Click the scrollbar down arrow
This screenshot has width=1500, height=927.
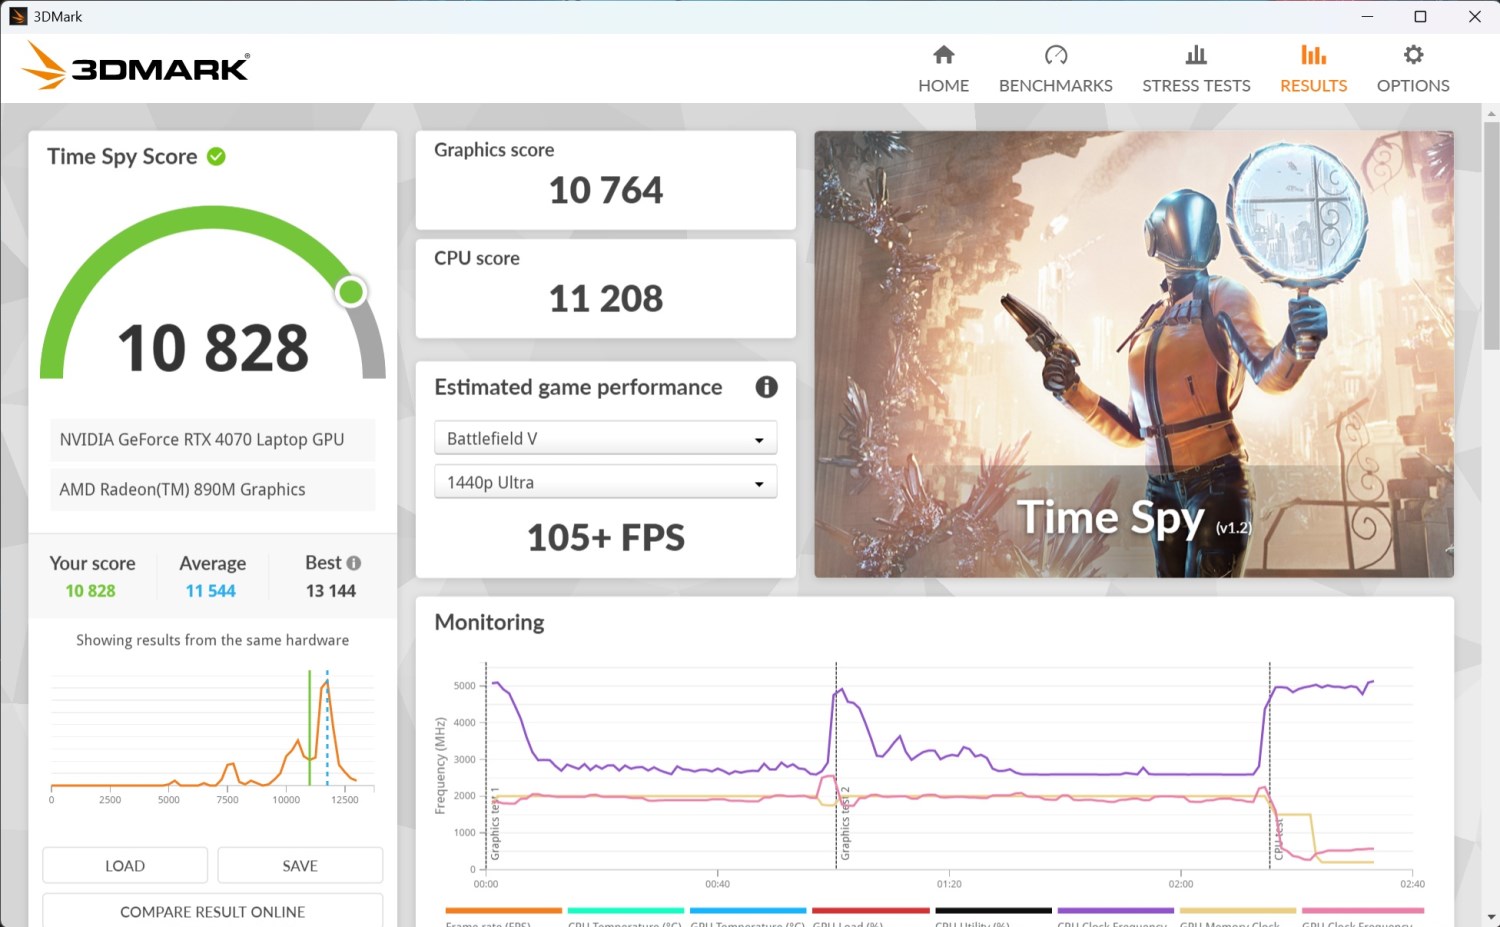pyautogui.click(x=1491, y=917)
